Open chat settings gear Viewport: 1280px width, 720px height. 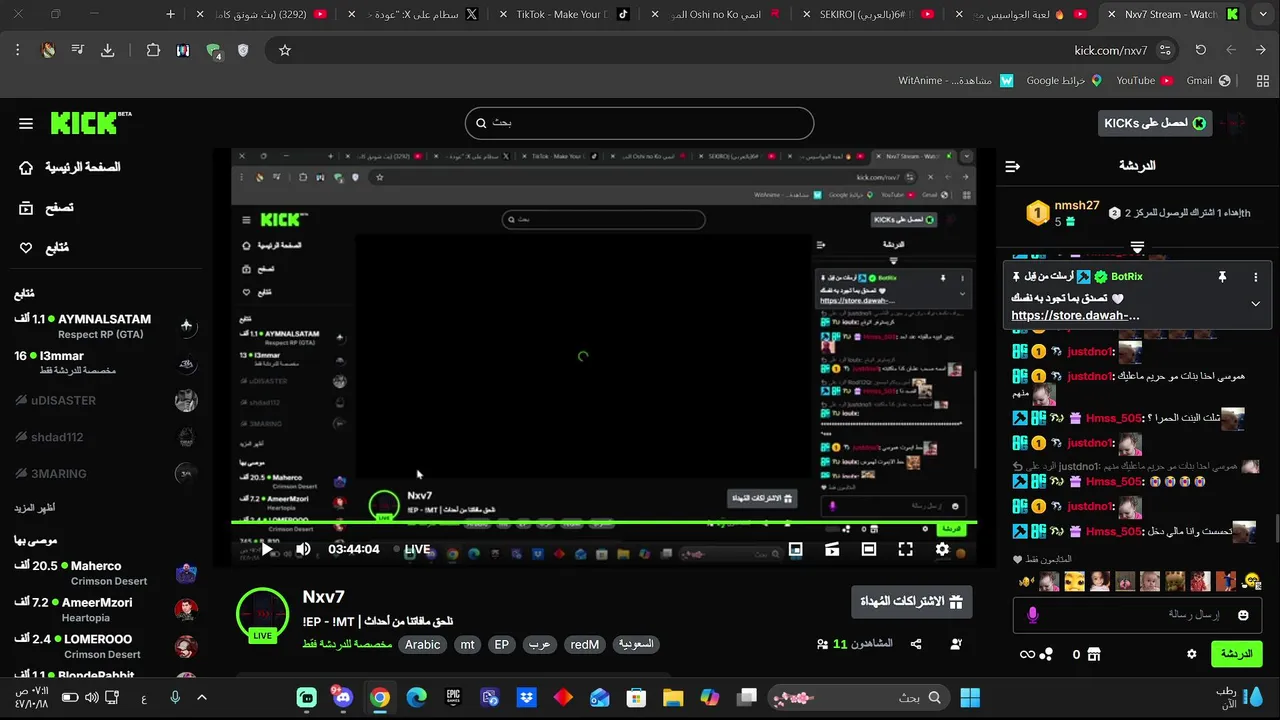[1191, 654]
